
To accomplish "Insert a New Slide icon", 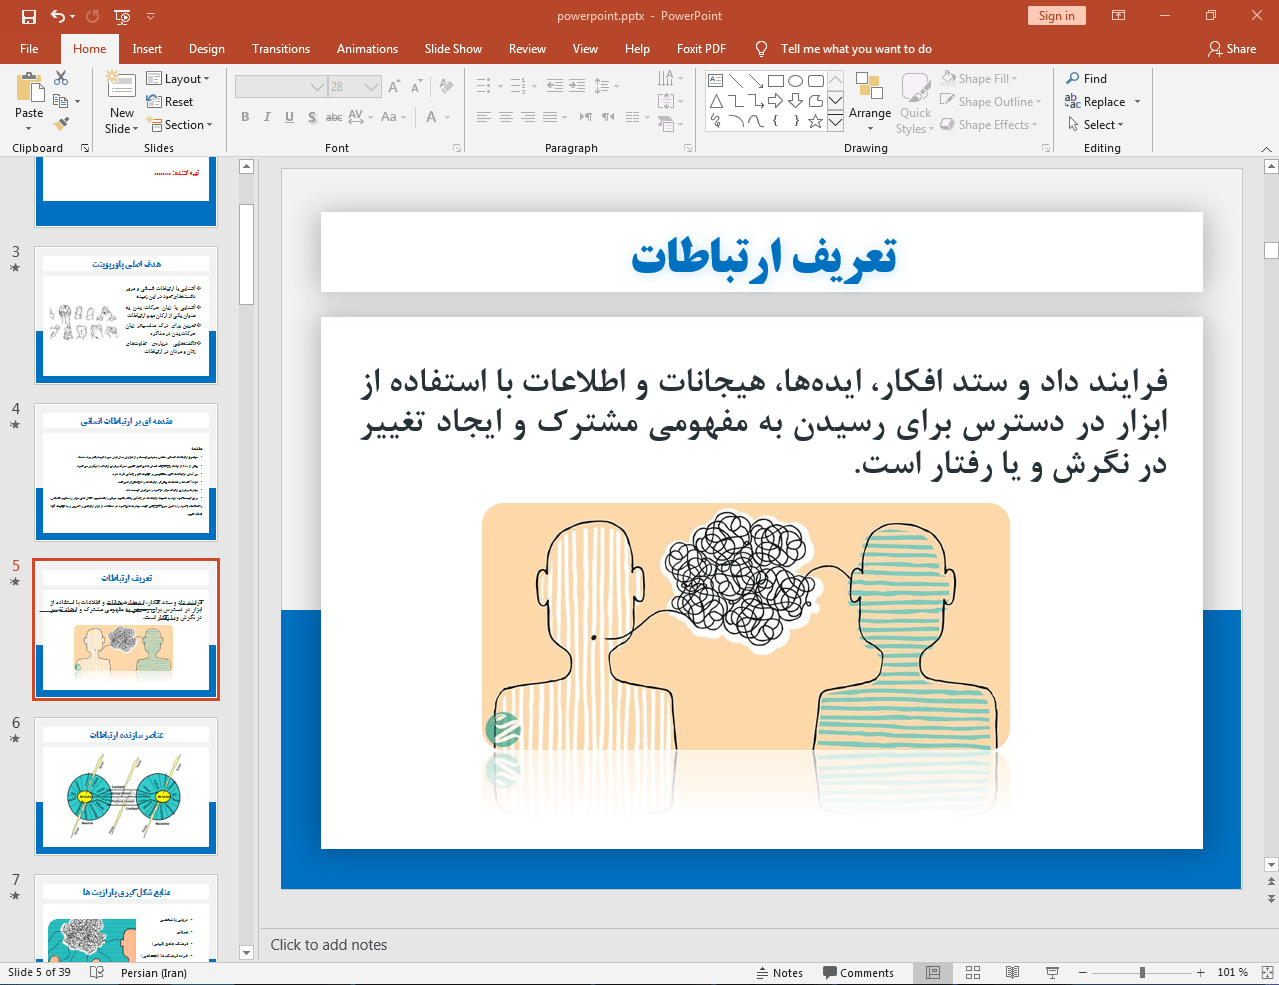I will pos(121,87).
